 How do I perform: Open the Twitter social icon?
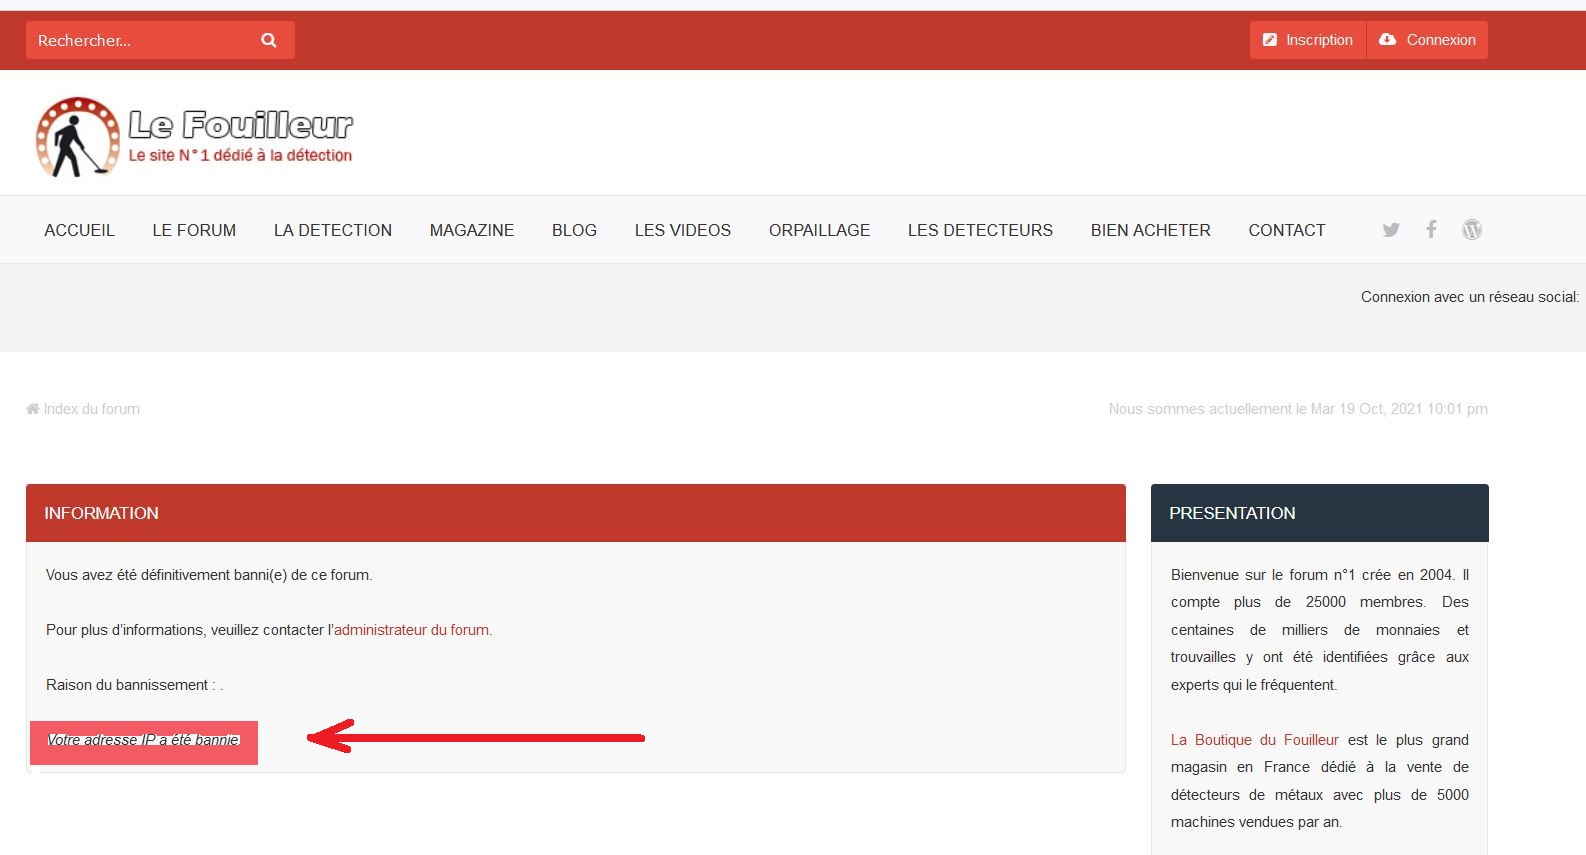[x=1390, y=230]
